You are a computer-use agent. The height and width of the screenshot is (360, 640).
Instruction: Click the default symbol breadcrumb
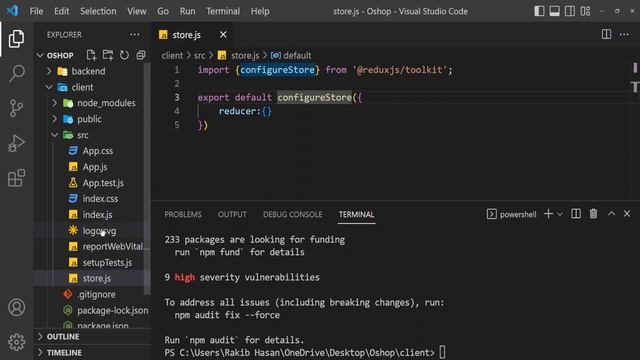[x=297, y=55]
